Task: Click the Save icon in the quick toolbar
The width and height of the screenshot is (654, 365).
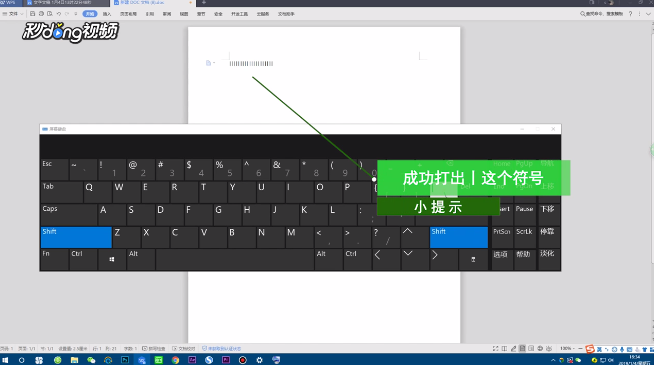Action: (32, 14)
